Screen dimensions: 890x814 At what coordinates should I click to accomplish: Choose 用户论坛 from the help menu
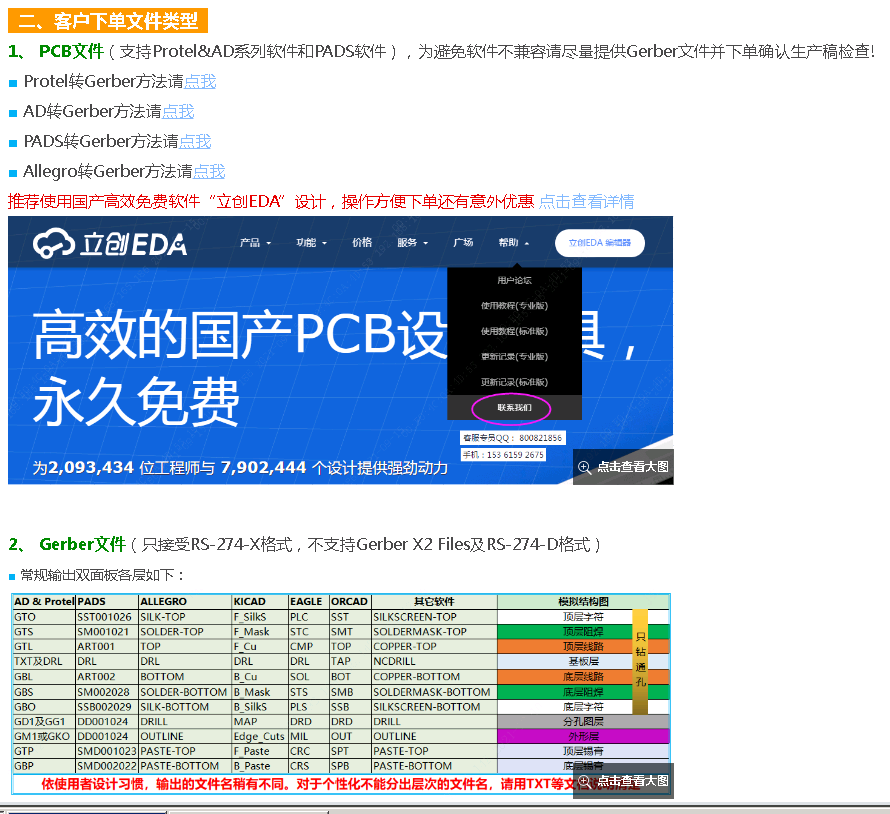[514, 281]
